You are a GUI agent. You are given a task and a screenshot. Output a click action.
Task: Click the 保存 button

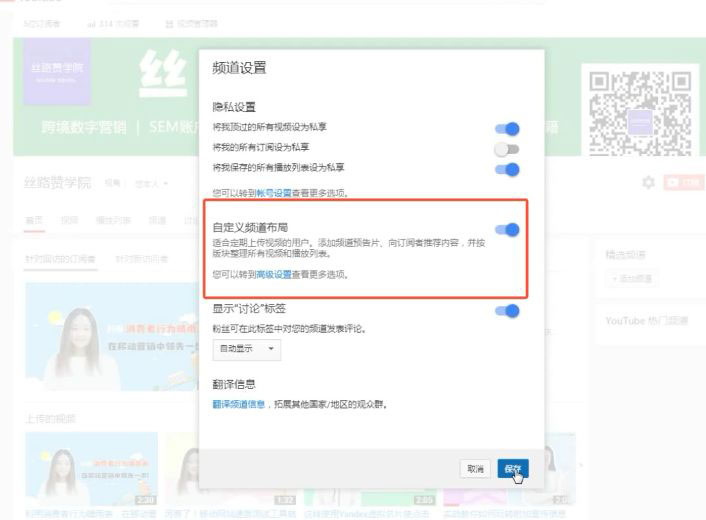tap(513, 469)
